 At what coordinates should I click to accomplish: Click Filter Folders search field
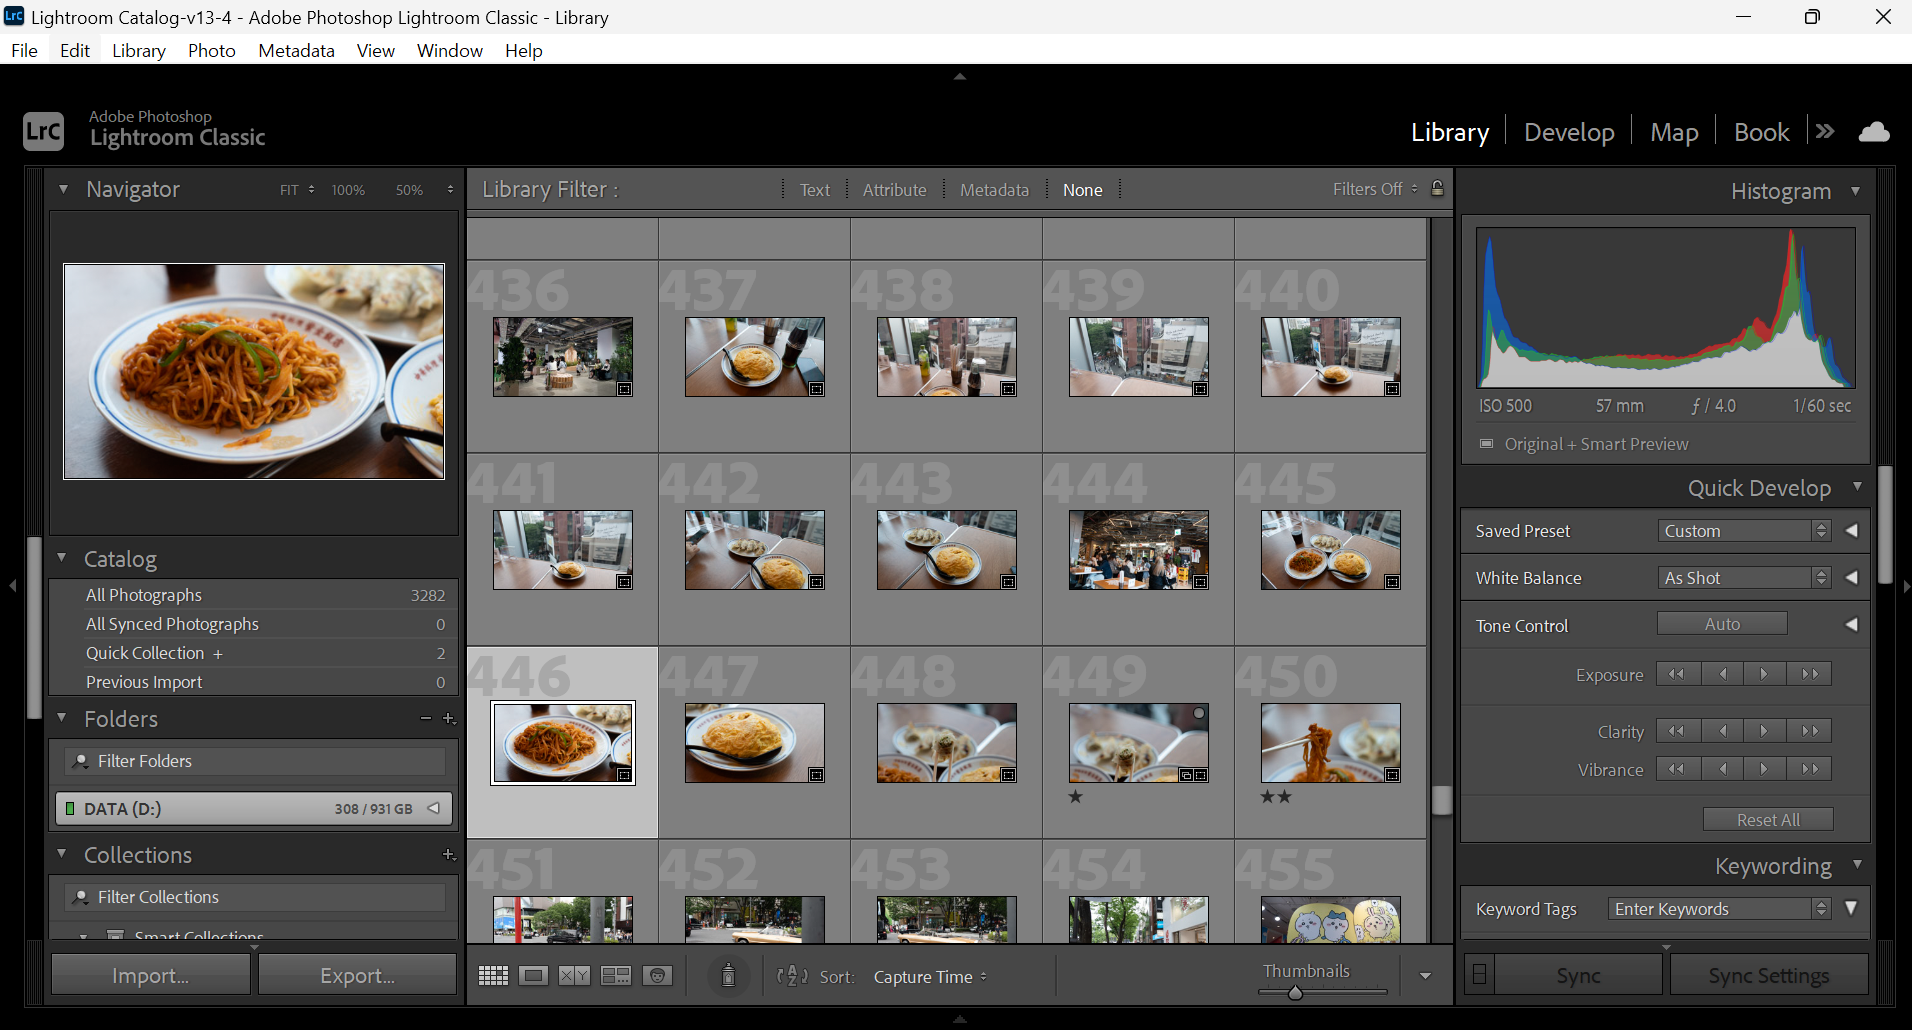point(256,761)
